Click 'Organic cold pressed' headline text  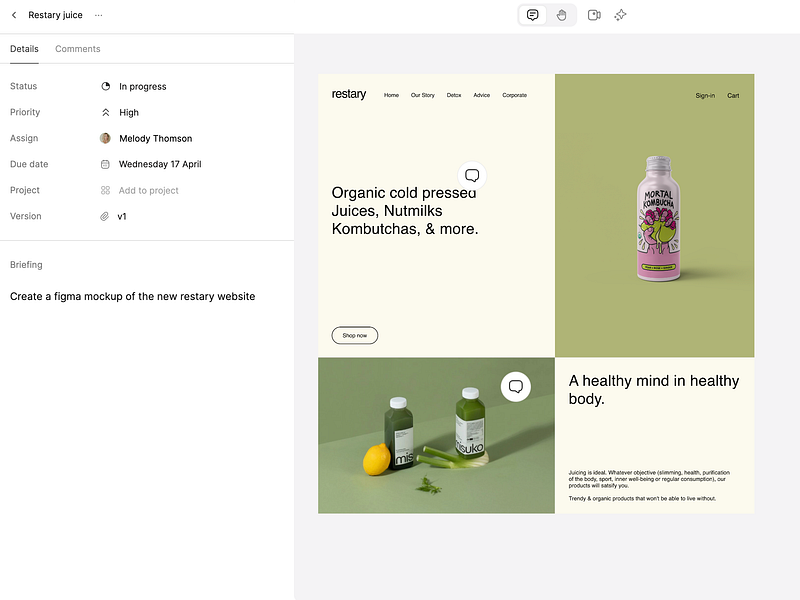click(404, 193)
